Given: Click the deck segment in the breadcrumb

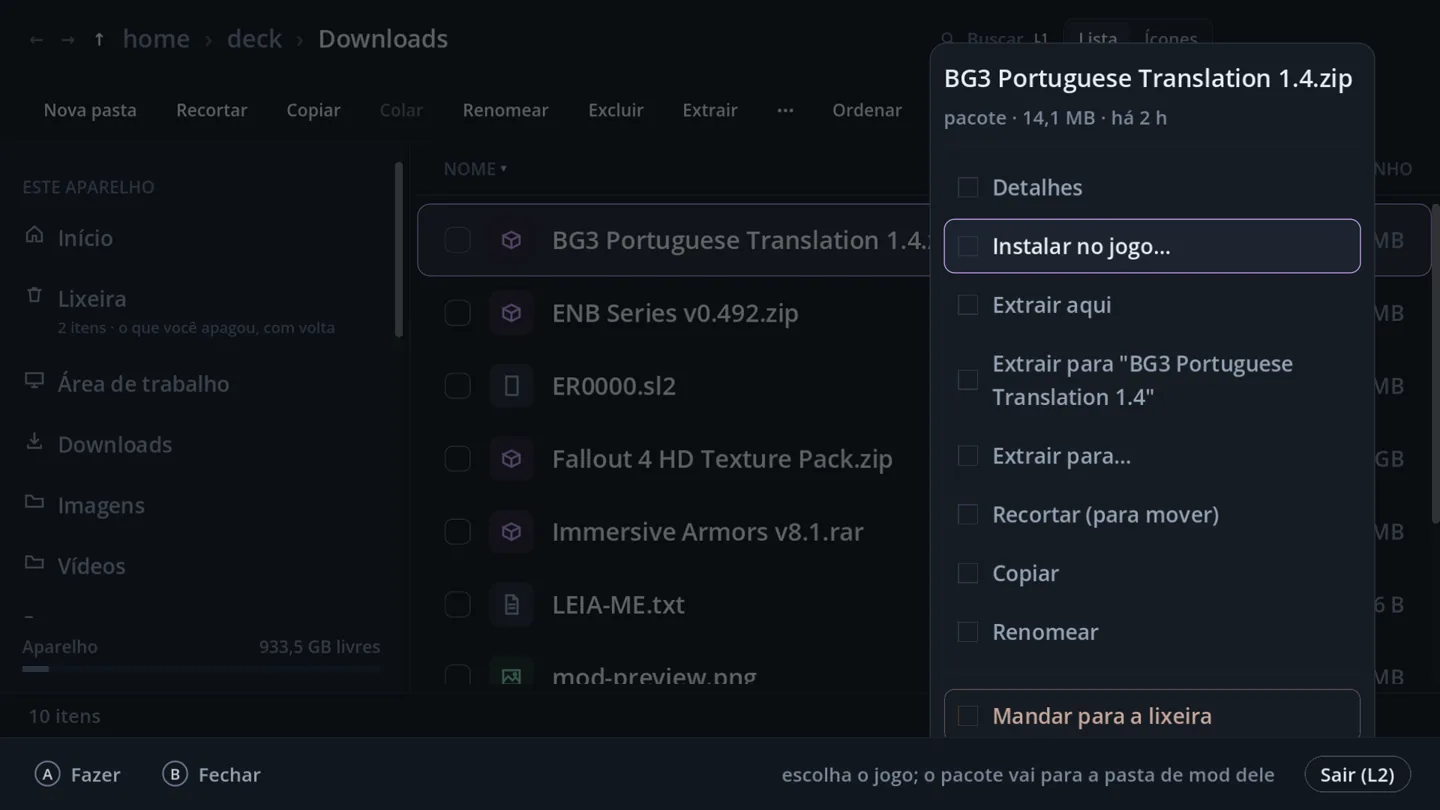Looking at the screenshot, I should (x=255, y=39).
